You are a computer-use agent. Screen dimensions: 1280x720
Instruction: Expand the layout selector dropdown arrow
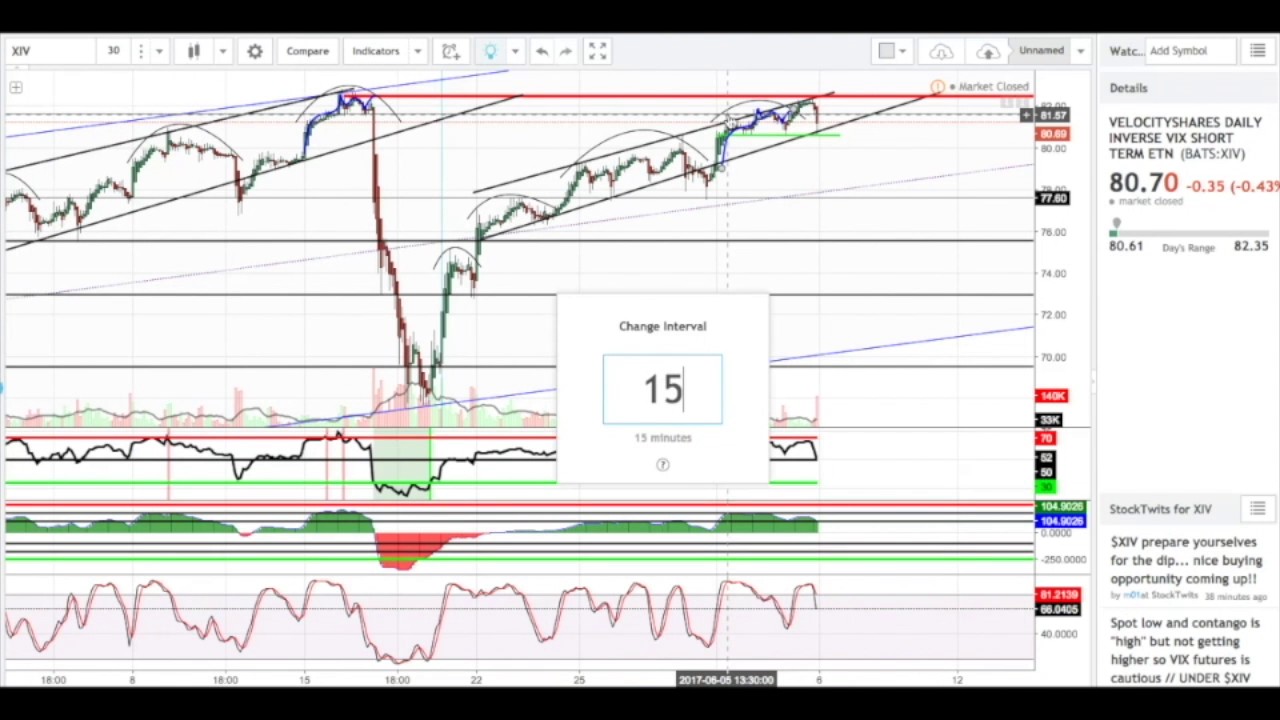pos(902,51)
